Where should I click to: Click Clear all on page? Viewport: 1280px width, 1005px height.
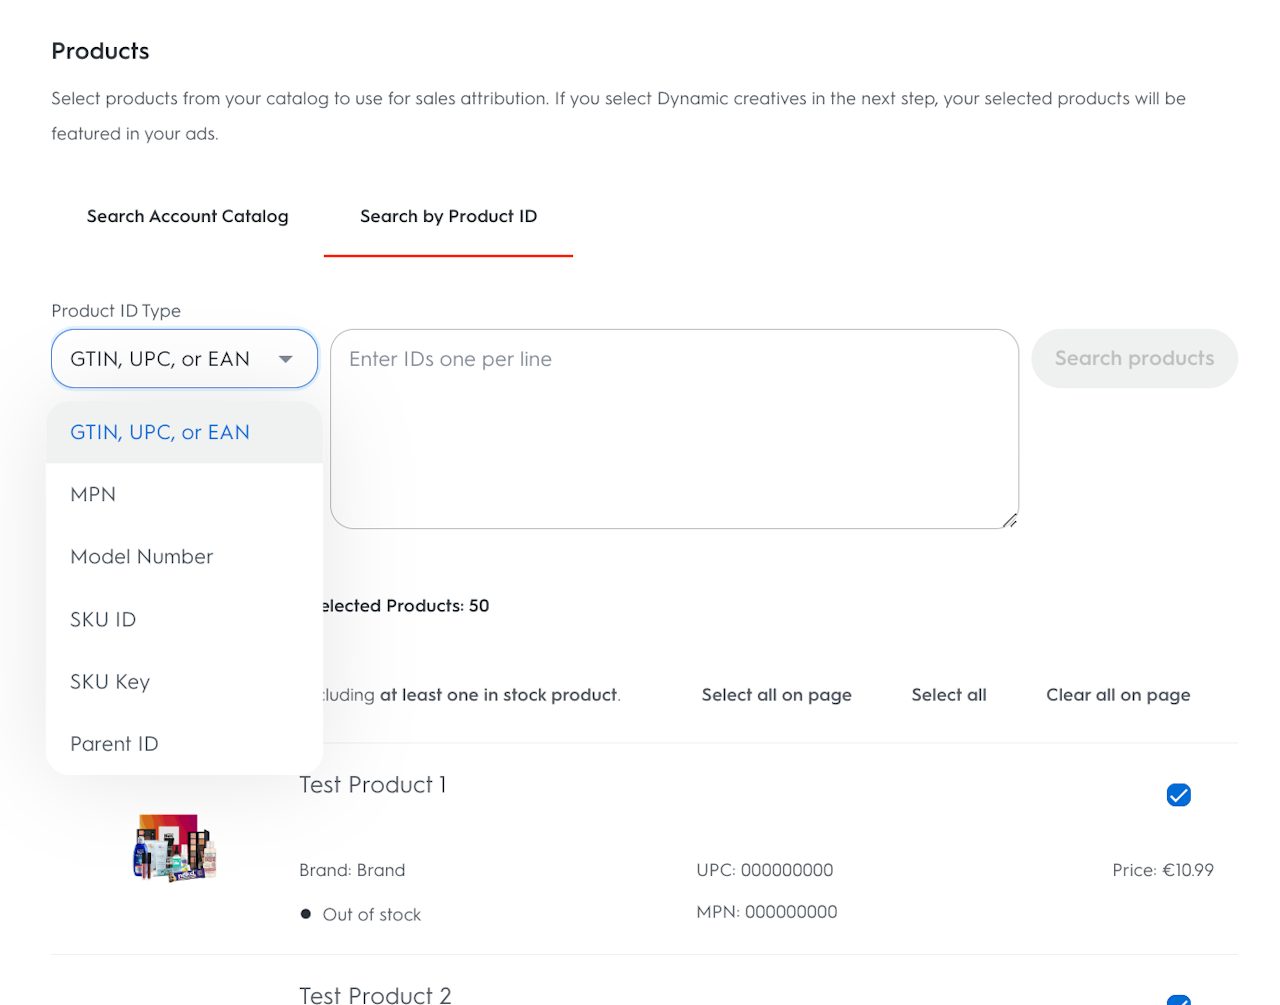1118,695
